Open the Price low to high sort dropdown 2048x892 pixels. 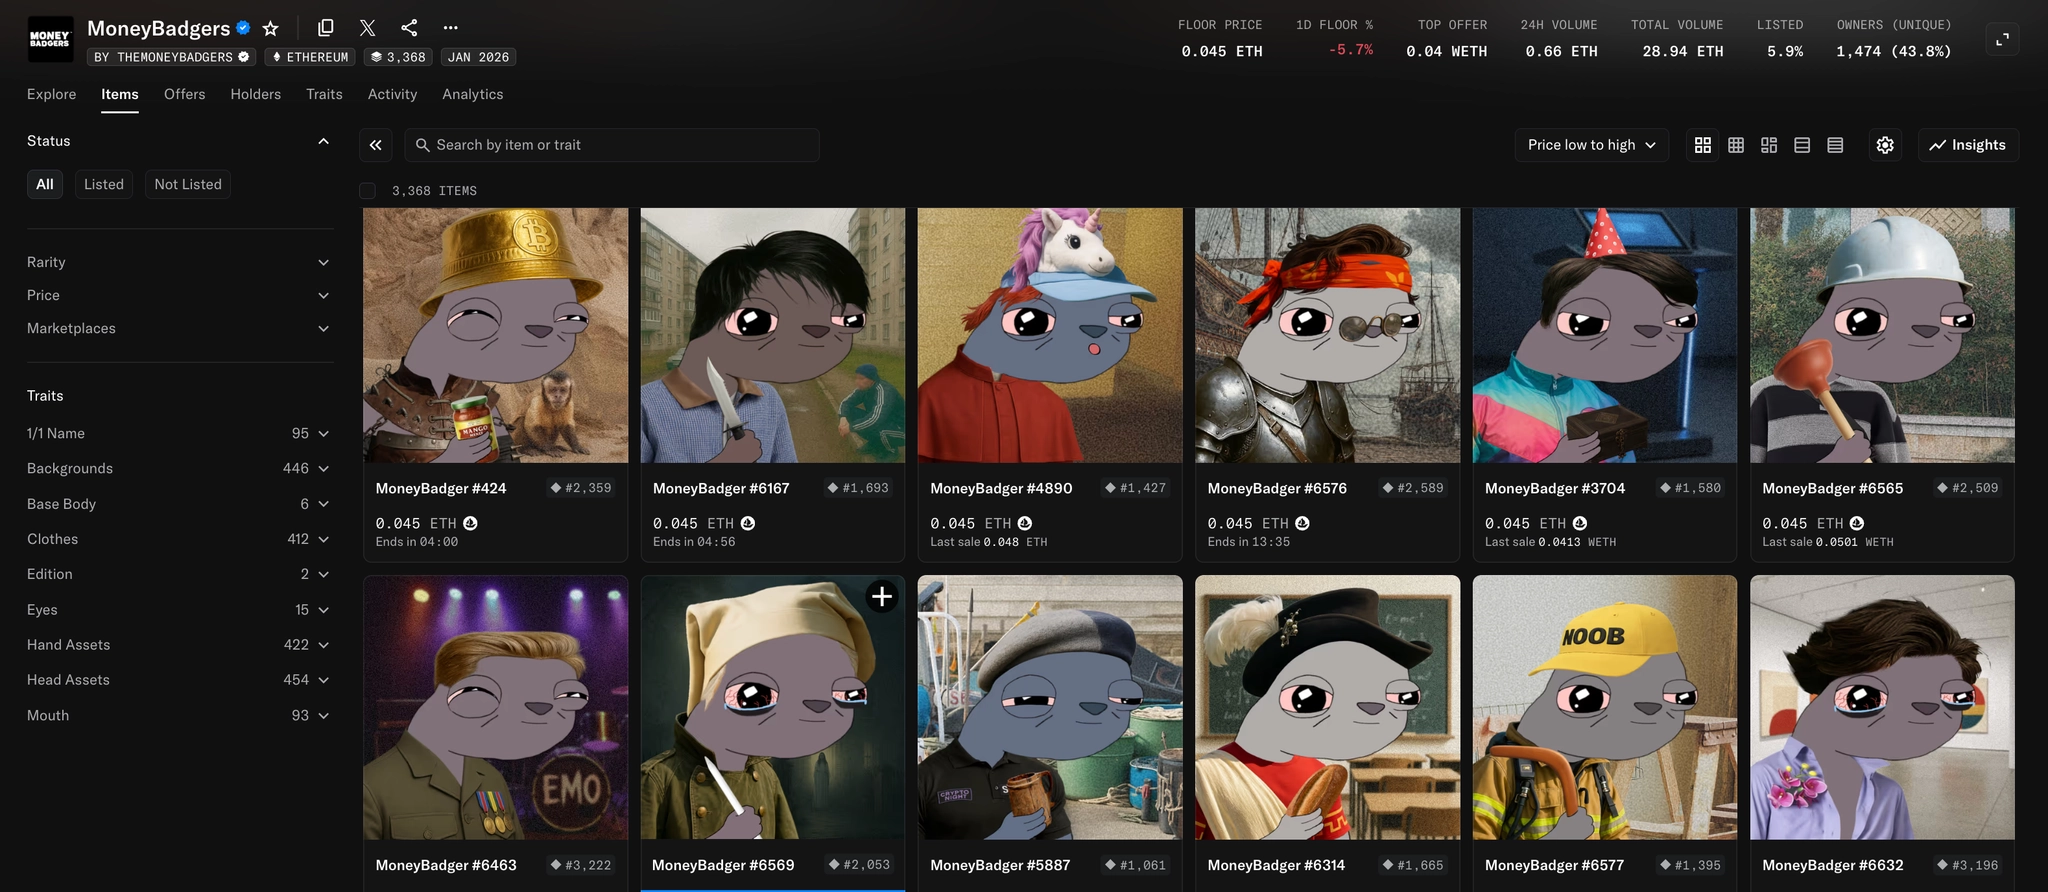click(x=1590, y=145)
